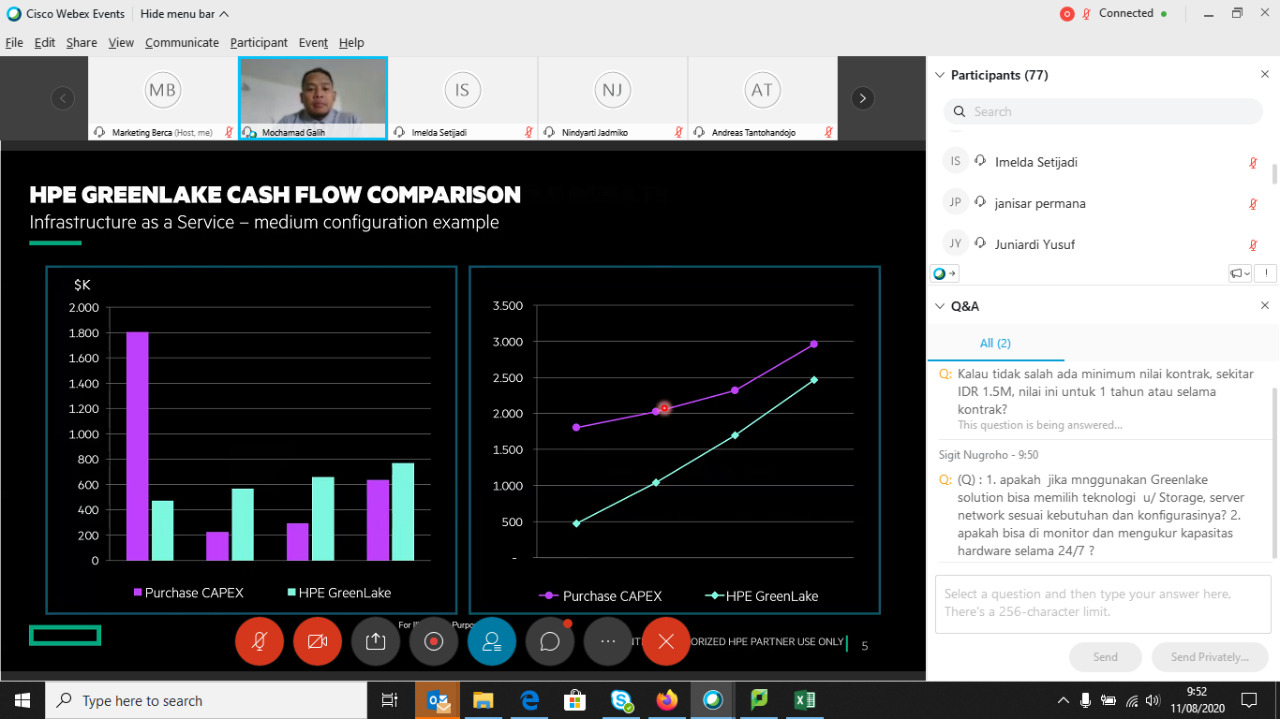Click the Q&A list scrollbar
The image size is (1280, 719).
click(x=1274, y=474)
